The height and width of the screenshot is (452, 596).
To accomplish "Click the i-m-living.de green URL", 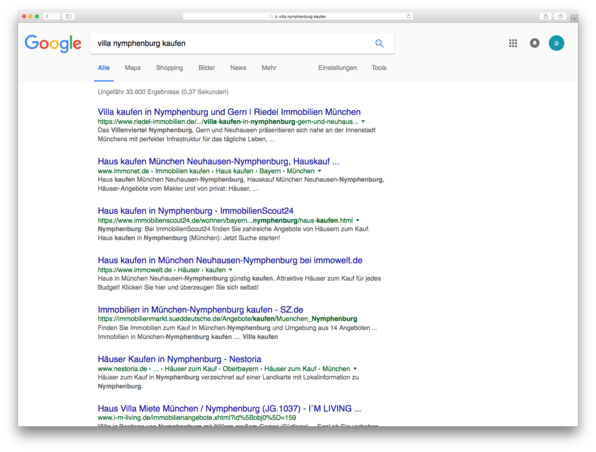I will 197,417.
